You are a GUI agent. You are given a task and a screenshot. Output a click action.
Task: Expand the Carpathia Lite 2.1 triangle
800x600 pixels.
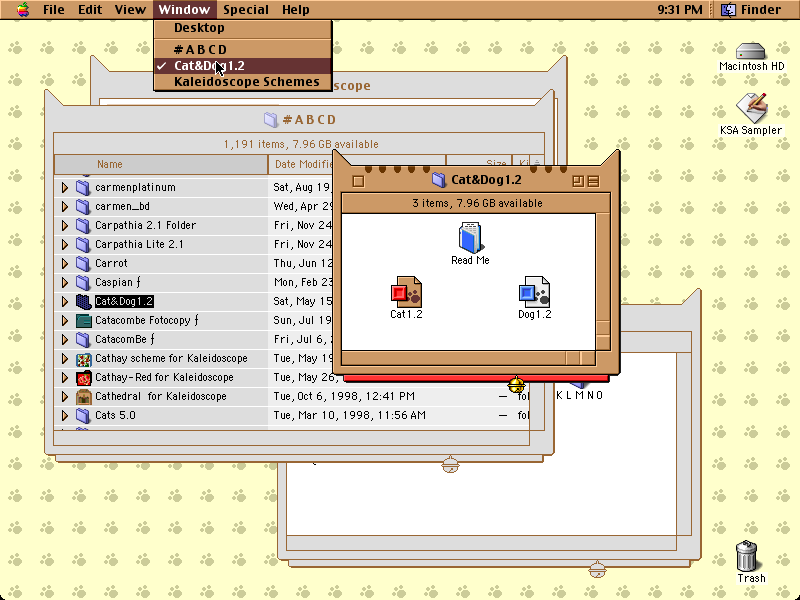point(65,244)
